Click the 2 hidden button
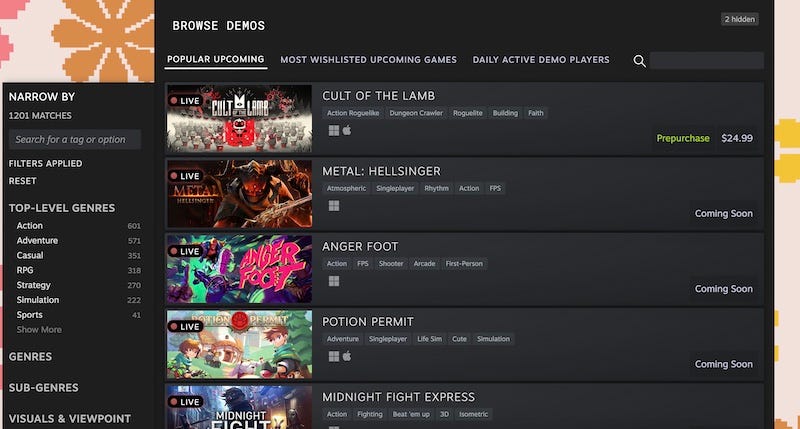800x429 pixels. point(739,19)
